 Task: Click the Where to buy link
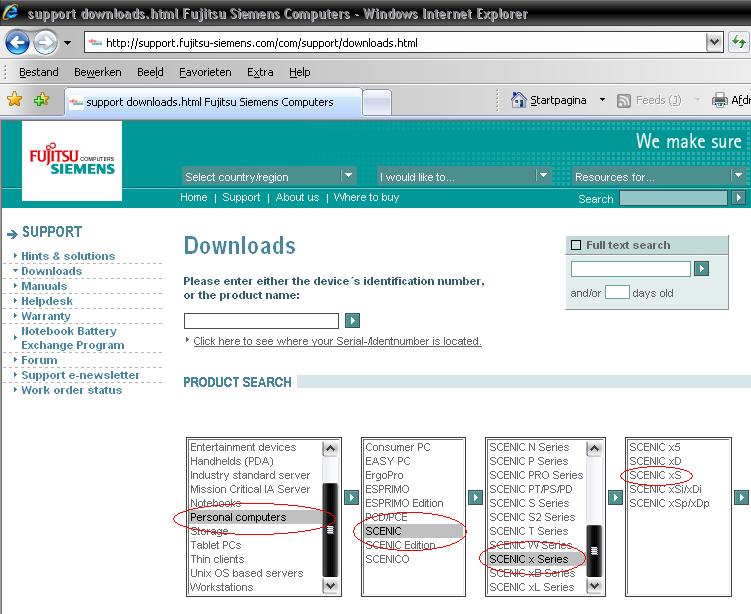366,197
